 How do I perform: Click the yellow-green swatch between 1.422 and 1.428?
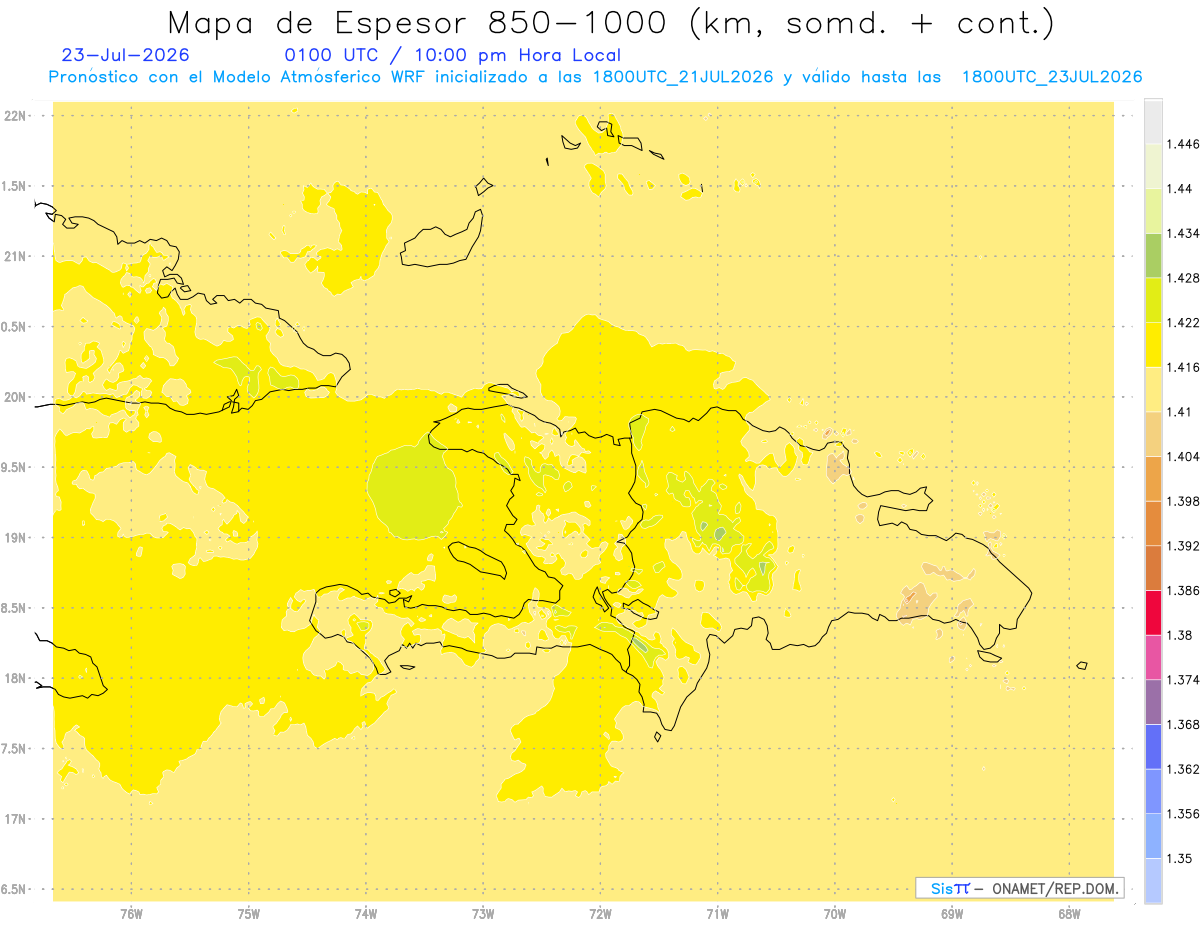tap(1153, 300)
